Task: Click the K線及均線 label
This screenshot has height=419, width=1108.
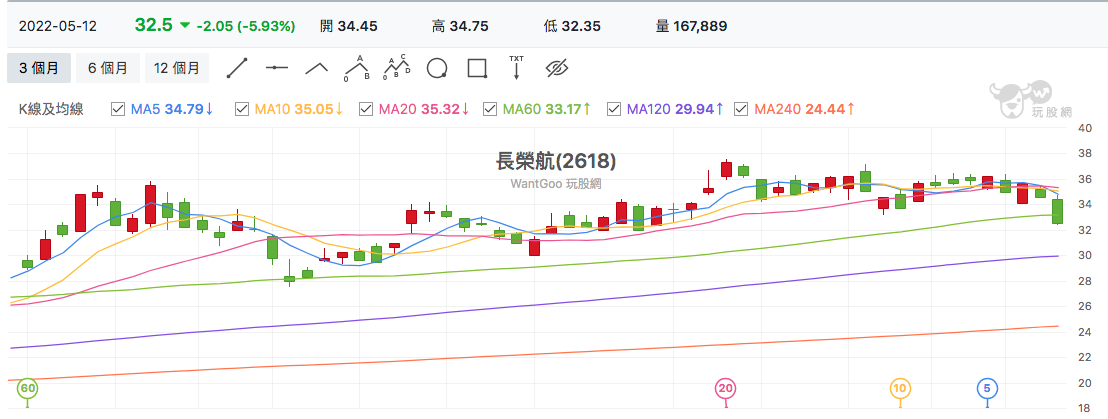Action: tap(52, 110)
